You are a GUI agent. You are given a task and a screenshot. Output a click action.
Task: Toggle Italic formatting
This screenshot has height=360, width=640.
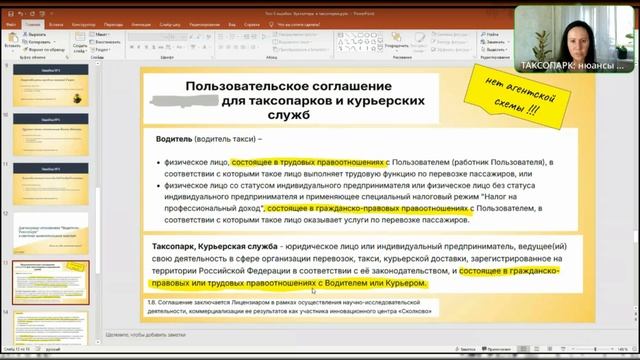coord(139,48)
